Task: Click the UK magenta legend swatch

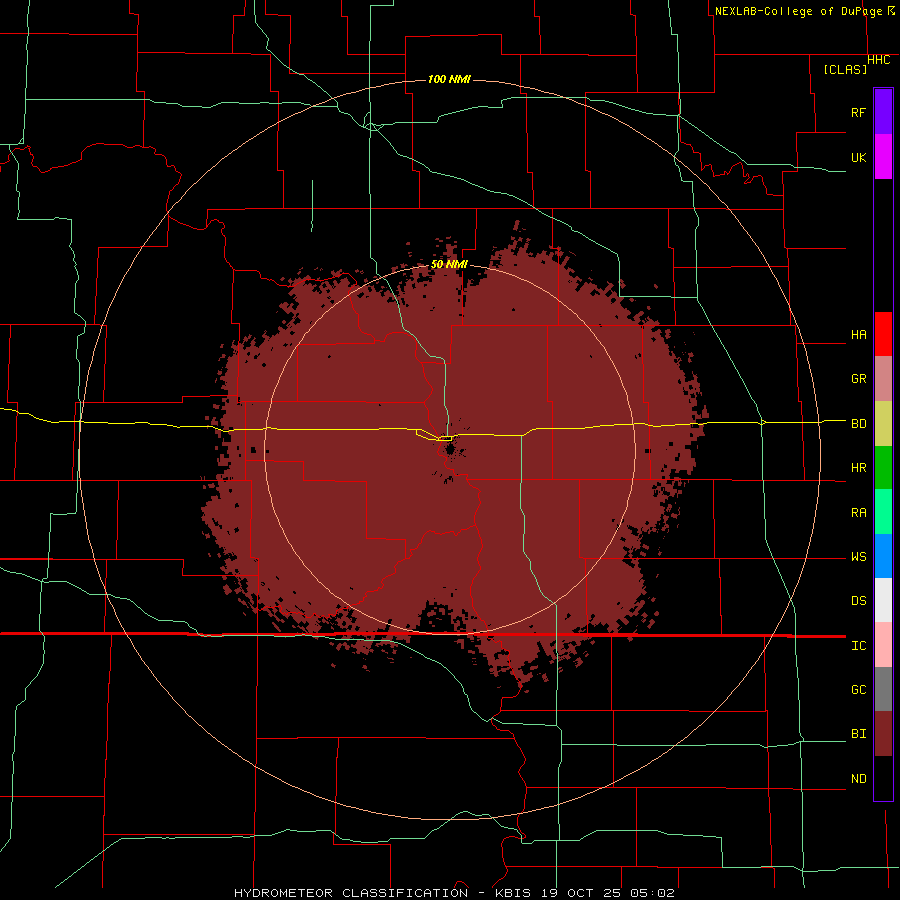Action: pyautogui.click(x=883, y=157)
